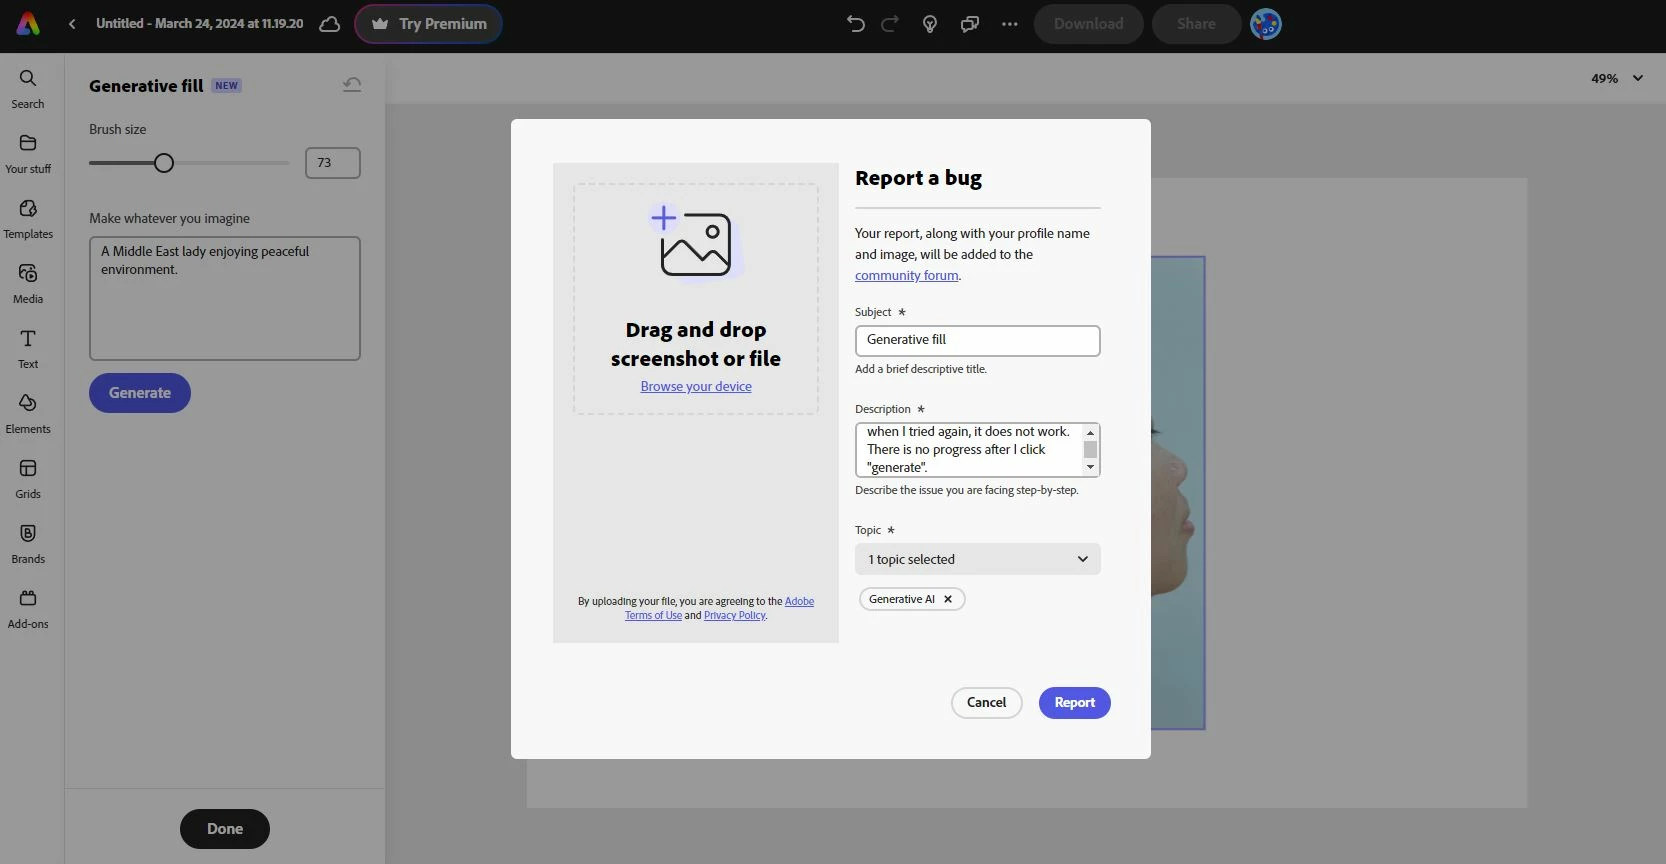Viewport: 1666px width, 864px height.
Task: Open the Search panel in sidebar
Action: point(28,89)
